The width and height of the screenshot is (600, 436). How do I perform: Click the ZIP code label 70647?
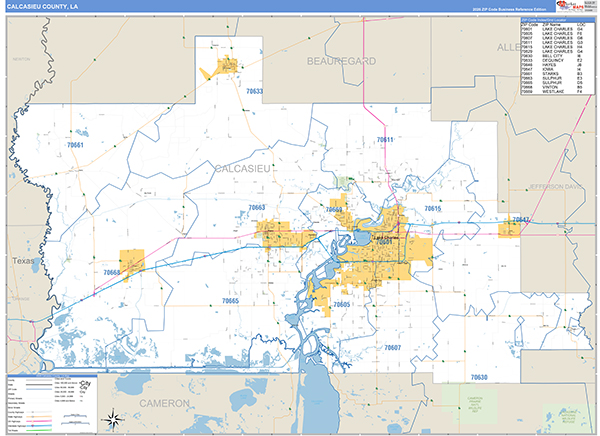[520, 219]
